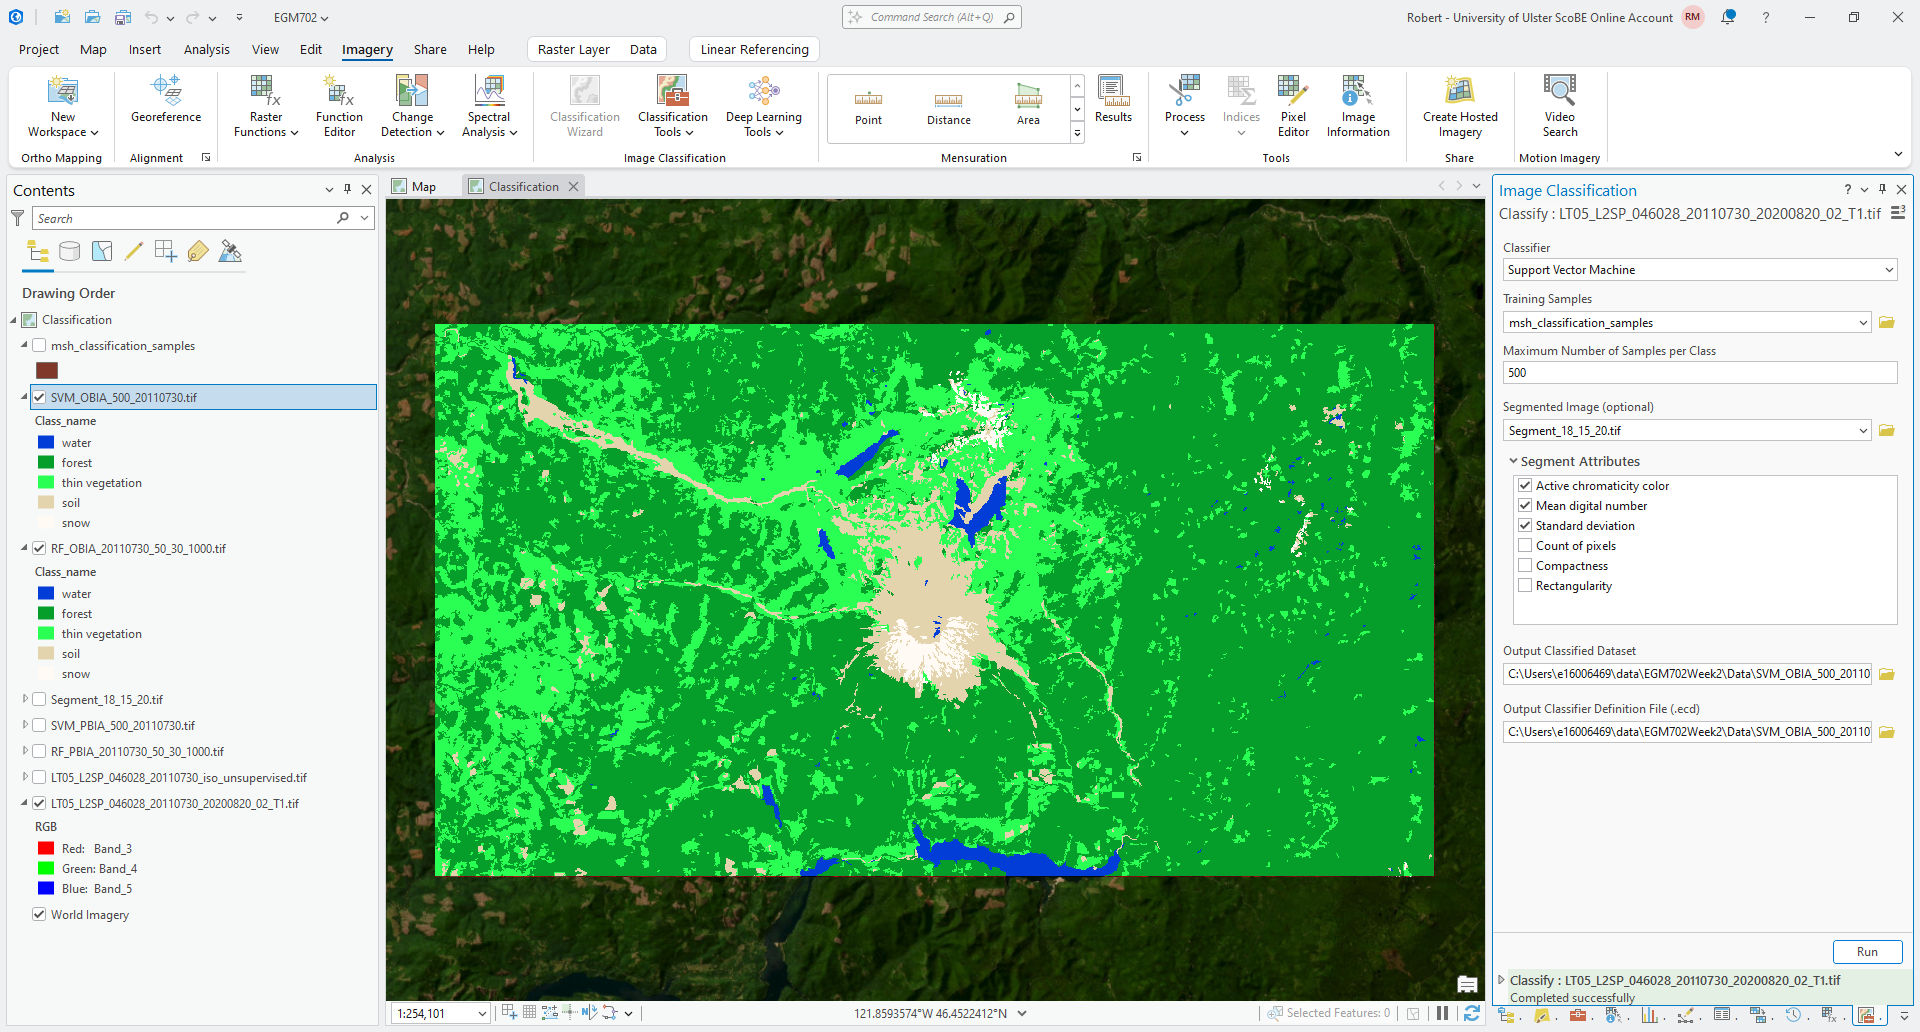Hide the World Imagery layer
This screenshot has height=1032, width=1920.
(39, 915)
